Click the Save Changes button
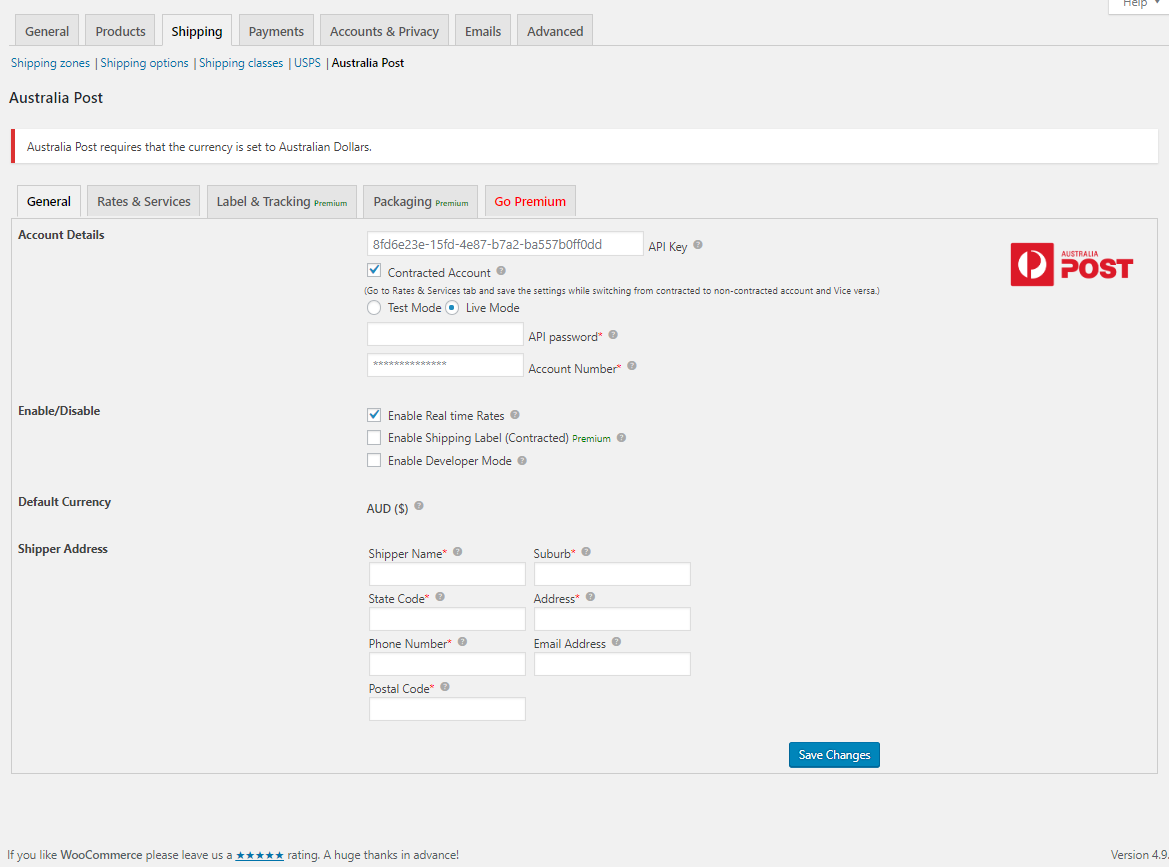This screenshot has height=867, width=1169. tap(834, 754)
